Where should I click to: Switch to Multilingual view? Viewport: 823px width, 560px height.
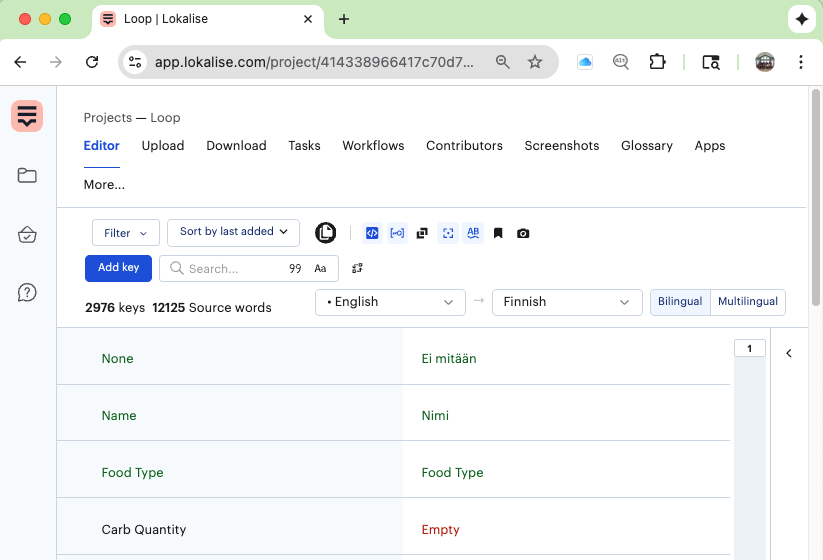[747, 302]
